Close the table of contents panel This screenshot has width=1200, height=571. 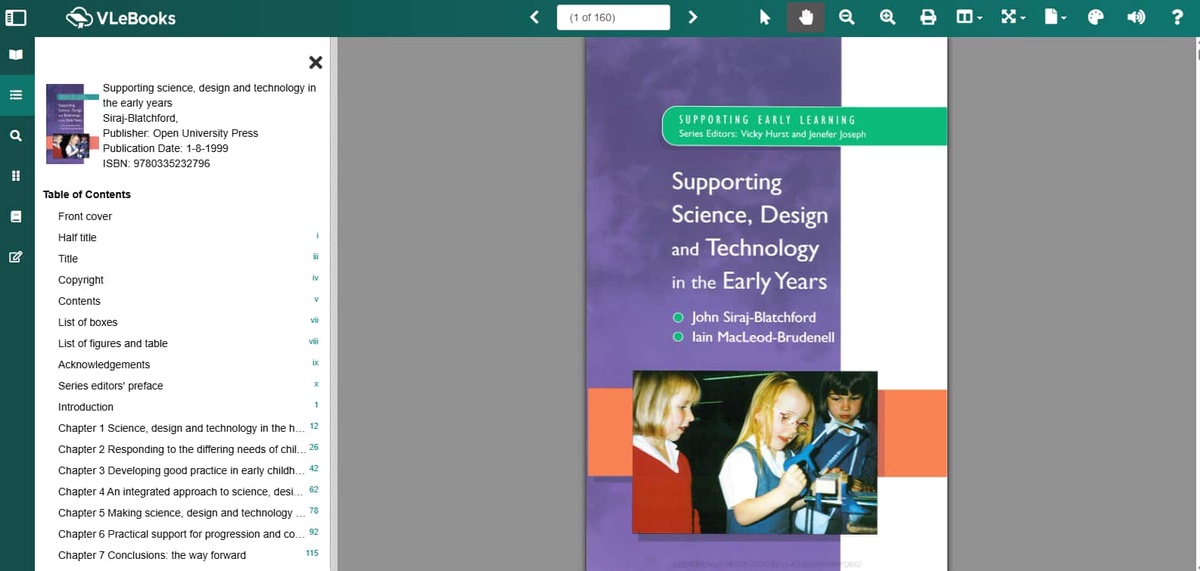(x=316, y=63)
